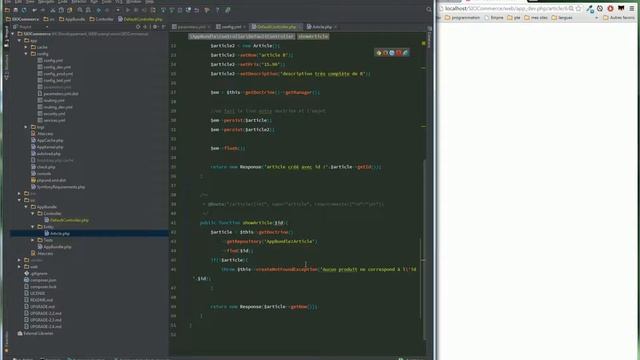
Task: Click the red extension icon in browser toolbar
Action: tap(610, 9)
